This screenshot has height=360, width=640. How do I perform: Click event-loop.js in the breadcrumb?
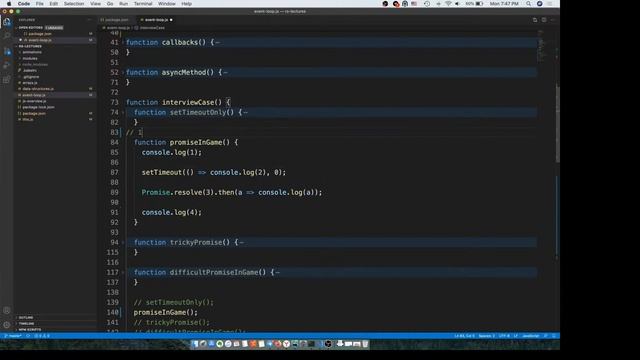click(118, 28)
